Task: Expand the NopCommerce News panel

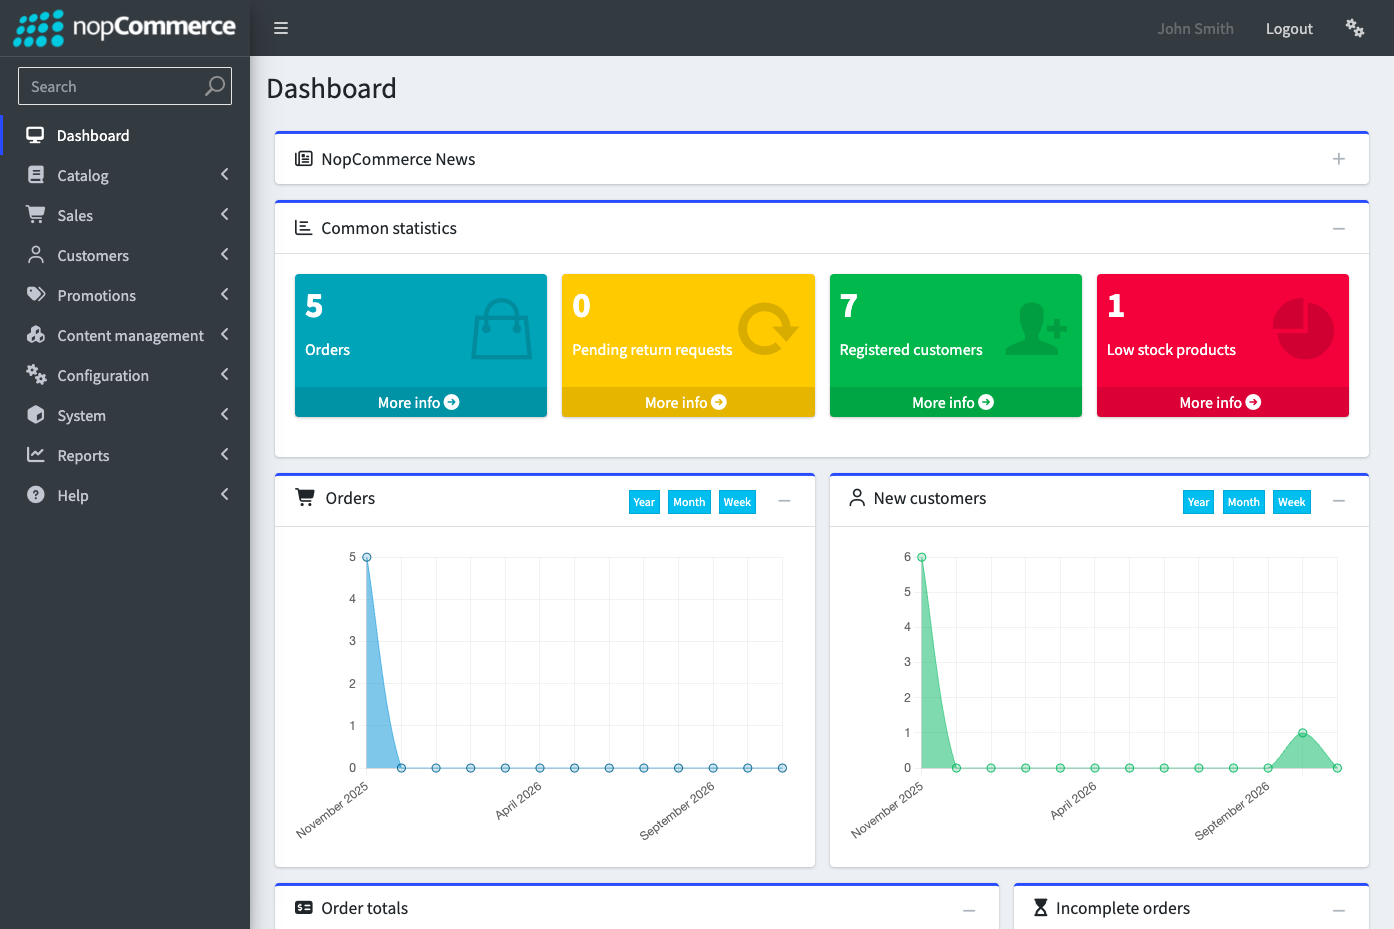Action: pyautogui.click(x=1339, y=159)
